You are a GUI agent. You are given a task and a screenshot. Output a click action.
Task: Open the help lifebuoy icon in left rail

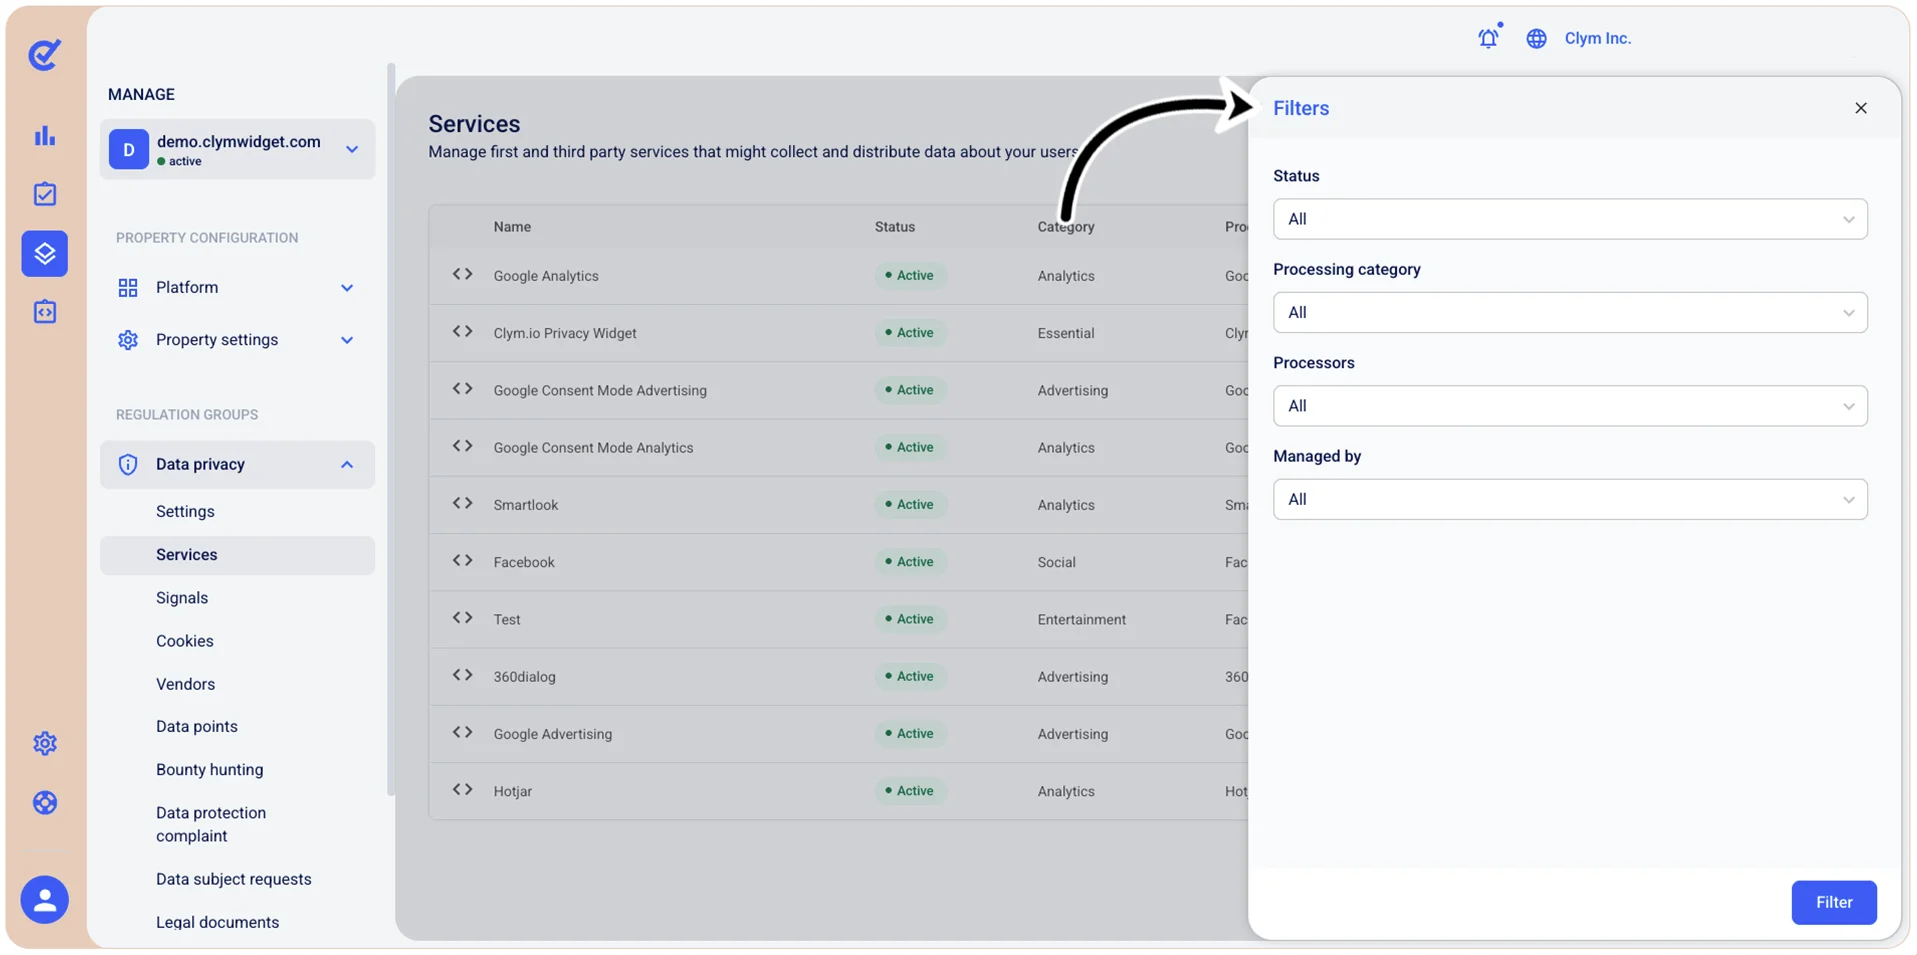click(45, 803)
